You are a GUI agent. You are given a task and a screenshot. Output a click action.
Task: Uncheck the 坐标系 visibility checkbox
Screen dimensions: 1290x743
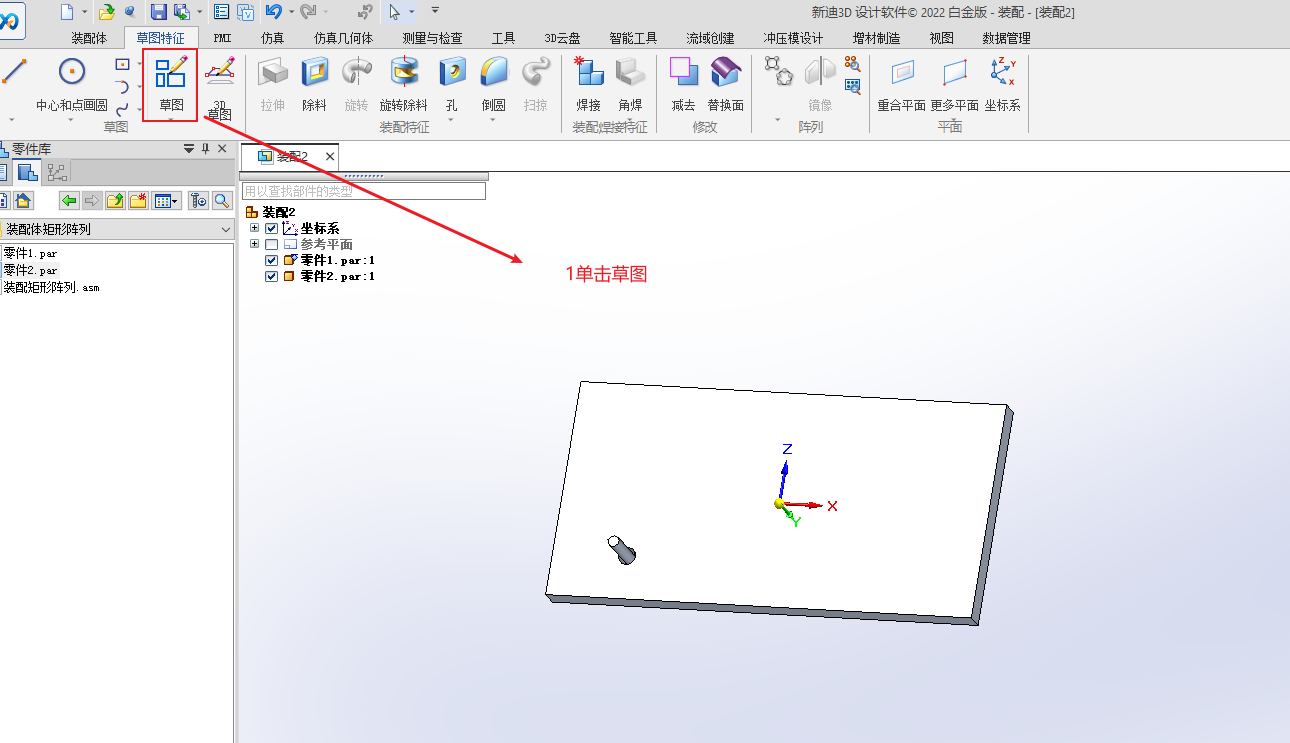pyautogui.click(x=272, y=229)
